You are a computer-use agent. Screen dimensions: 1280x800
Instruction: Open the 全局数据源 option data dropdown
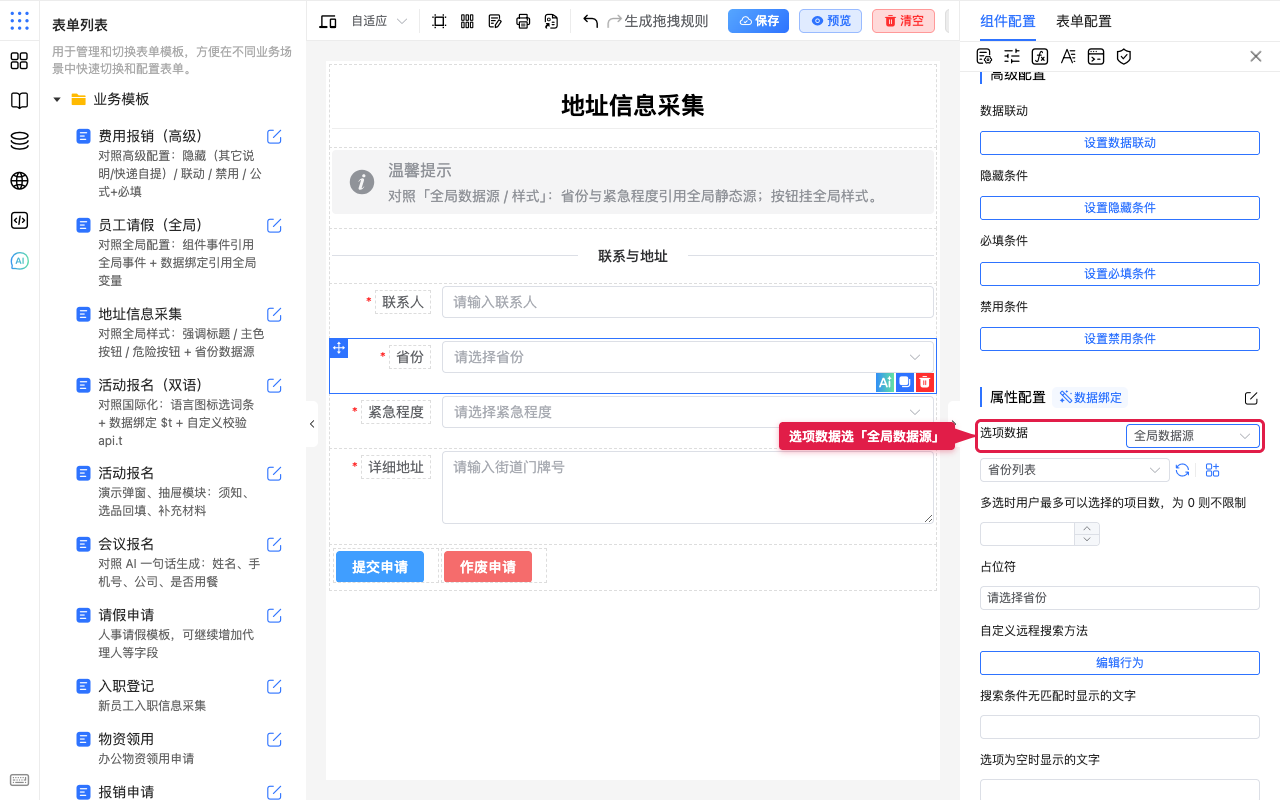(x=1192, y=436)
